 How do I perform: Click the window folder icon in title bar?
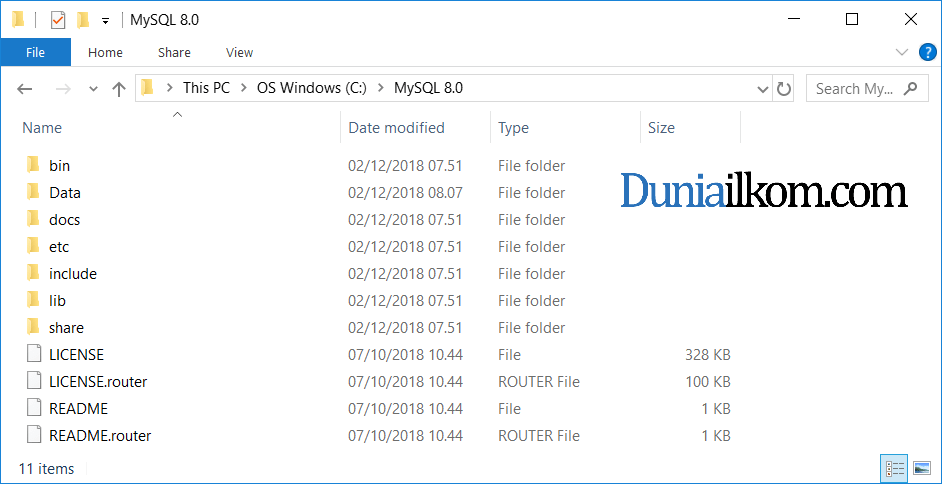(x=18, y=20)
